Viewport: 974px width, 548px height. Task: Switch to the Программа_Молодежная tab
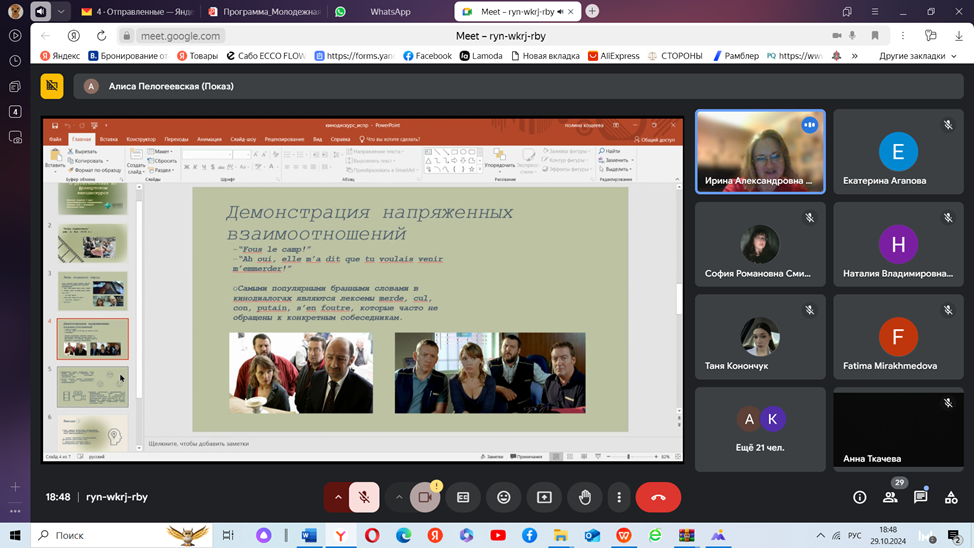(x=265, y=11)
